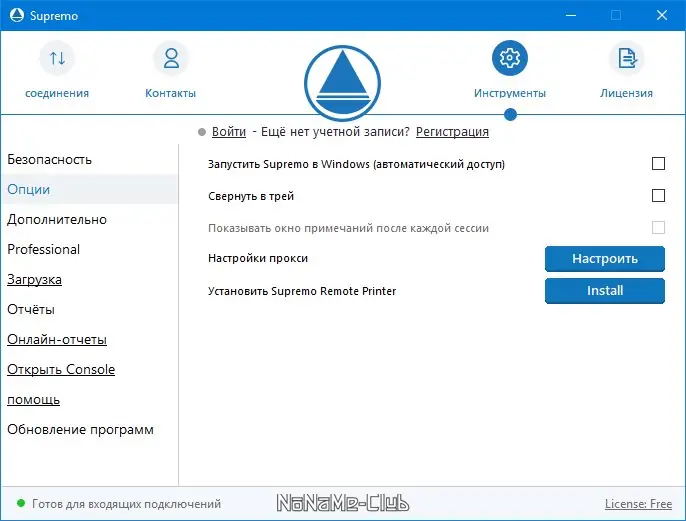Minimize the Supremo window
Viewport: 686px width, 521px height.
[570, 15]
